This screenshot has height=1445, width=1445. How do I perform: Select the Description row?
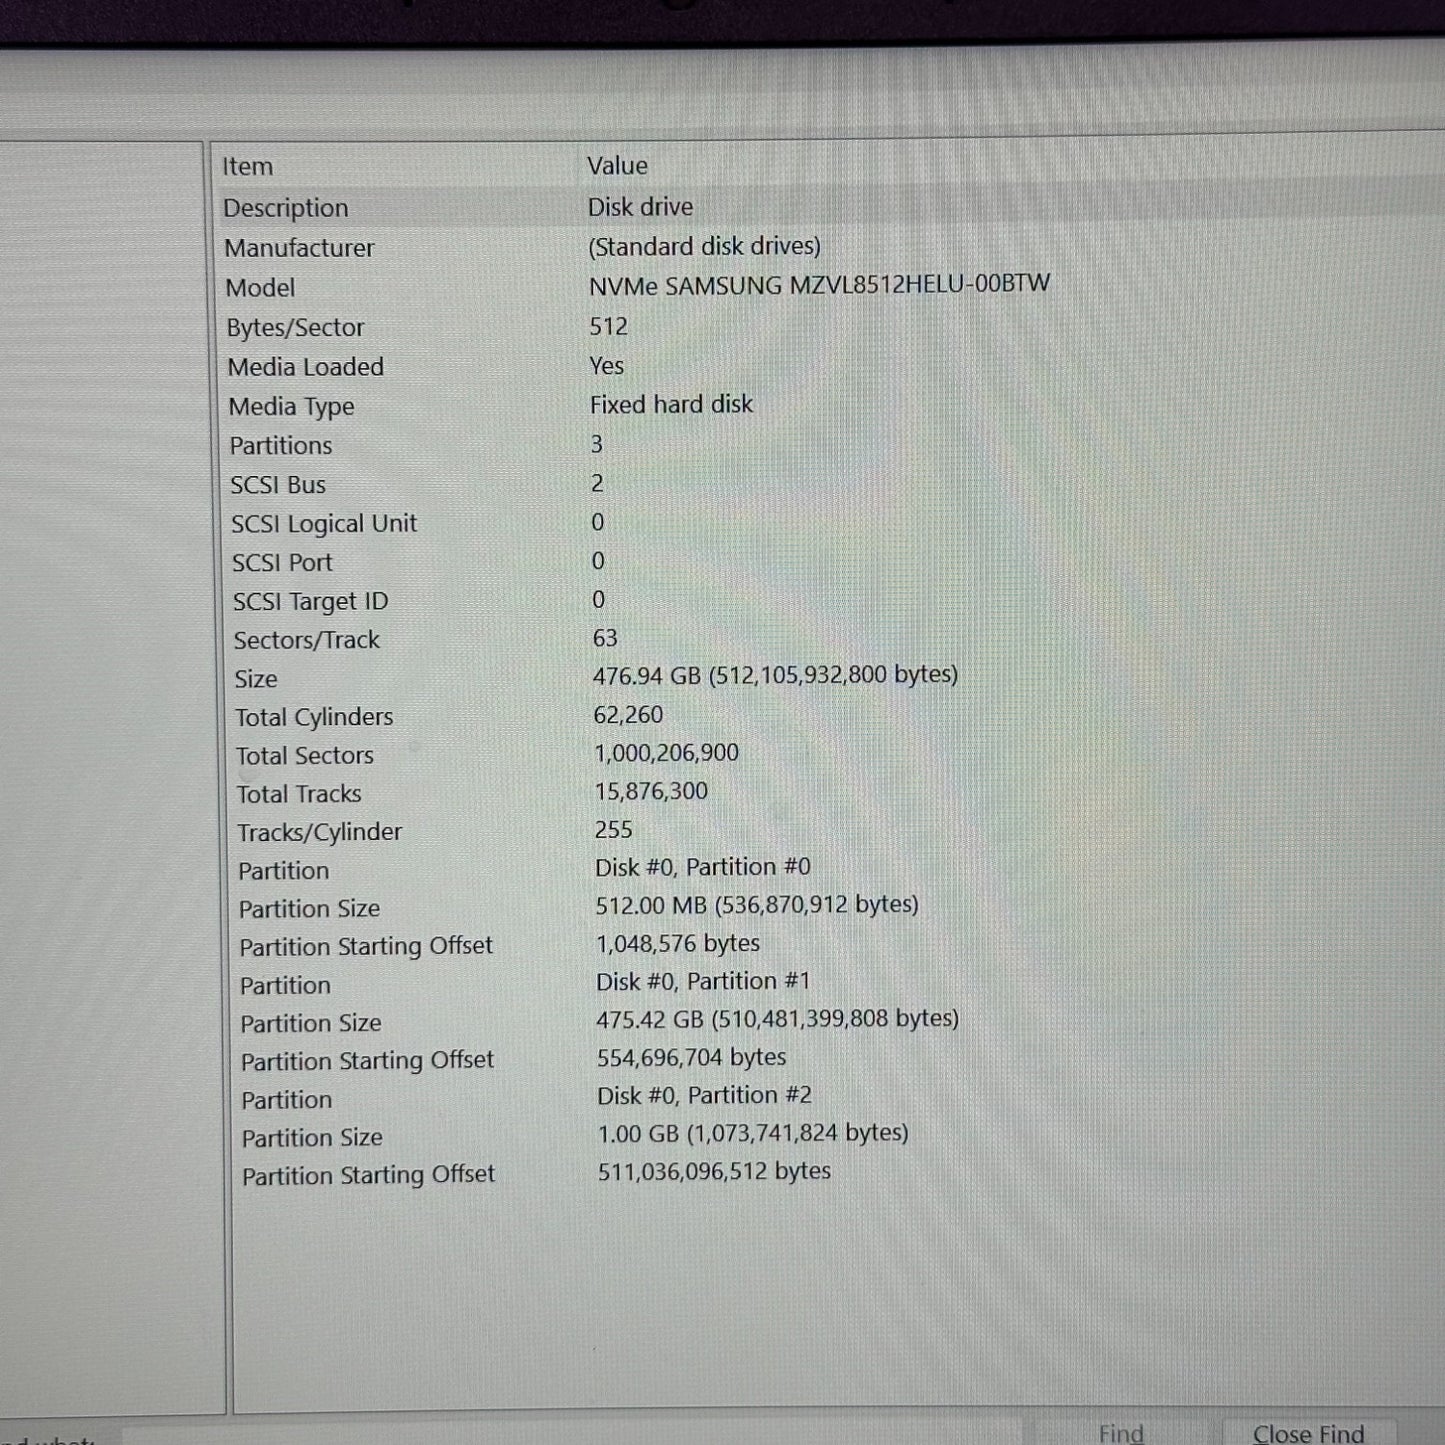286,208
